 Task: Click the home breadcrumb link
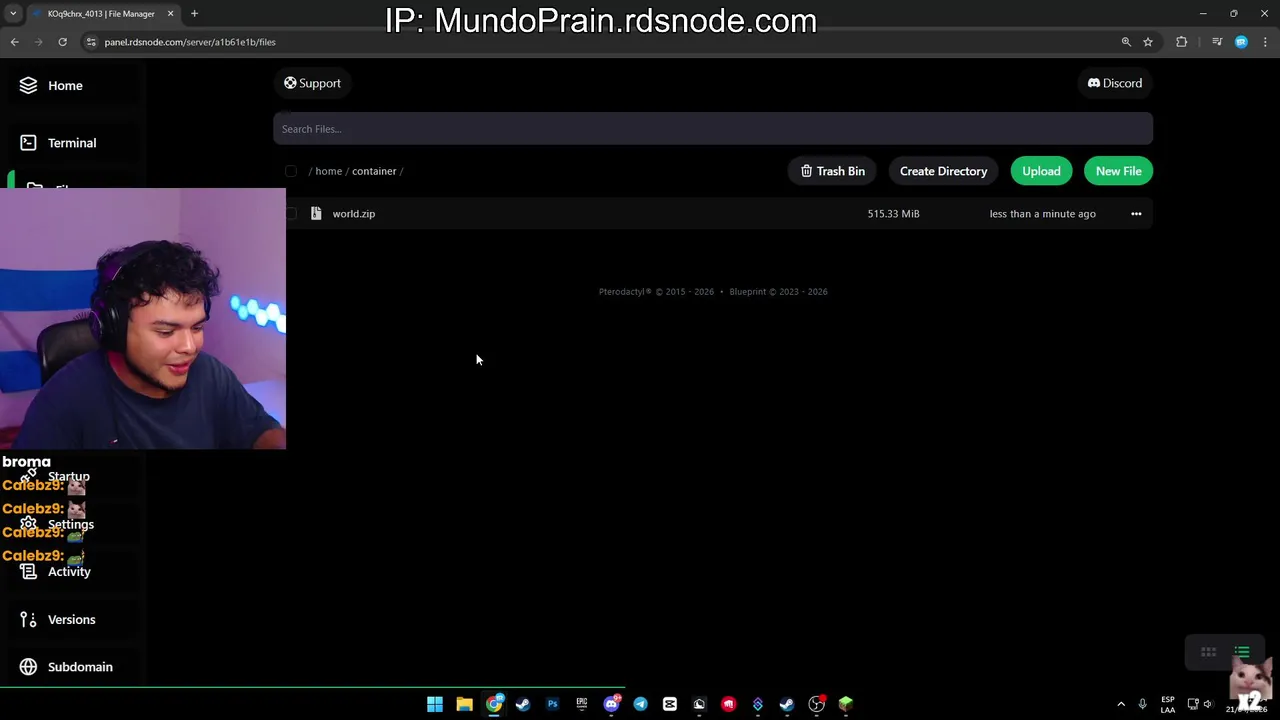point(328,171)
